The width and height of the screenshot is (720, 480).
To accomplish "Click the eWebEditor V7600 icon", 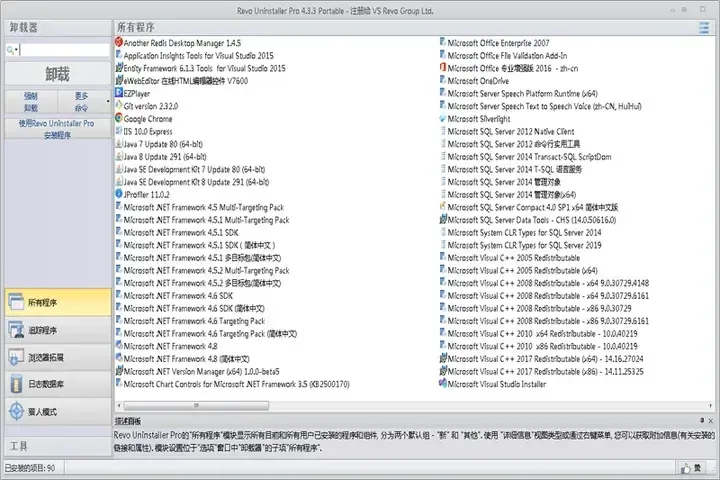I will 119,80.
